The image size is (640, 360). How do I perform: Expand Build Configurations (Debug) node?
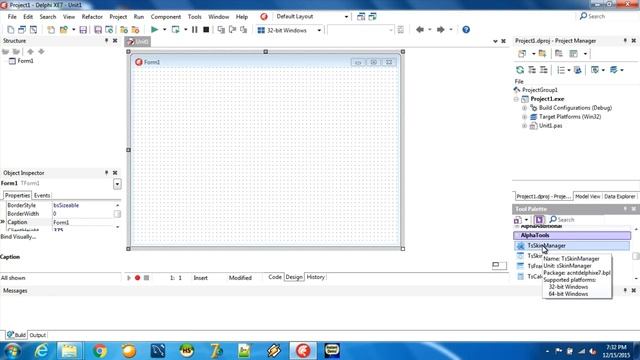tap(524, 108)
